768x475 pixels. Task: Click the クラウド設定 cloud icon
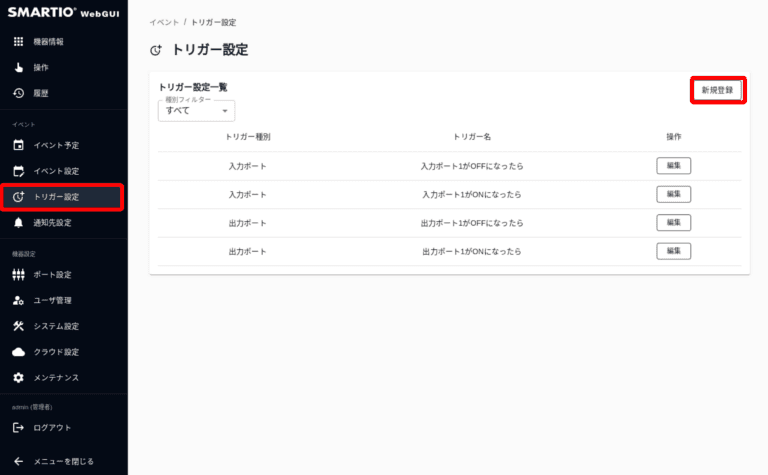click(x=18, y=352)
